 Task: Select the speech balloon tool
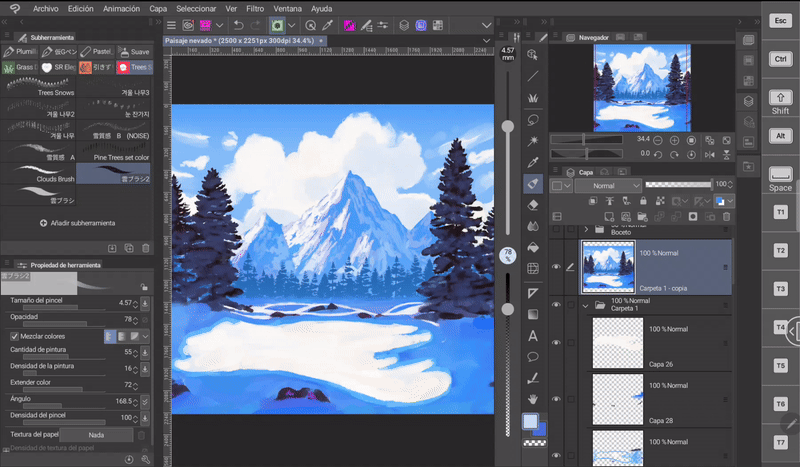point(533,357)
